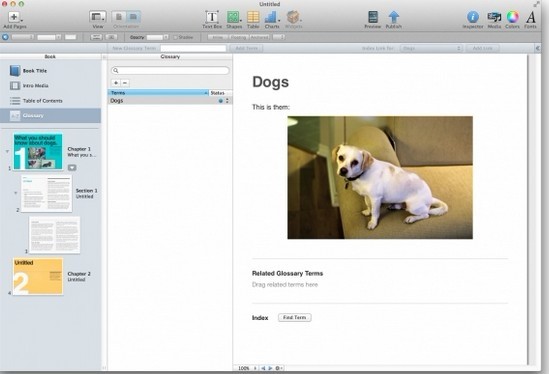Go to previous page arrow at bottom

tap(263, 368)
